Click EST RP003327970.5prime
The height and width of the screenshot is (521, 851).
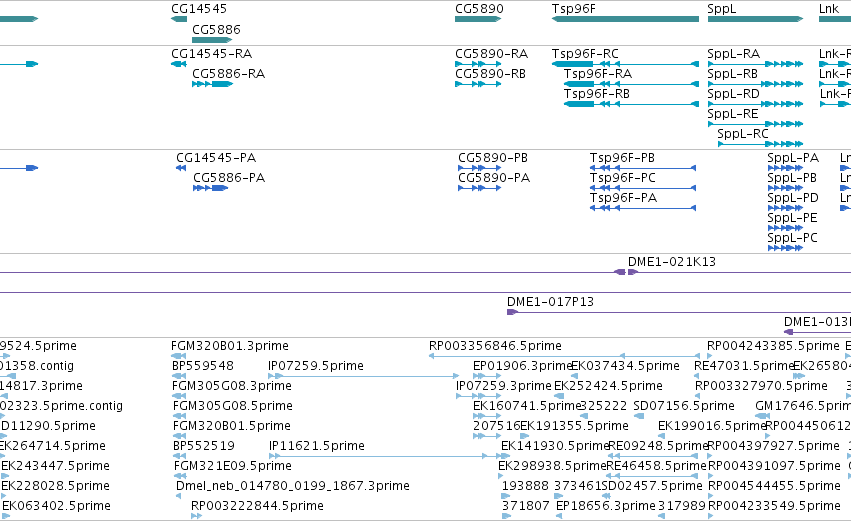(761, 386)
